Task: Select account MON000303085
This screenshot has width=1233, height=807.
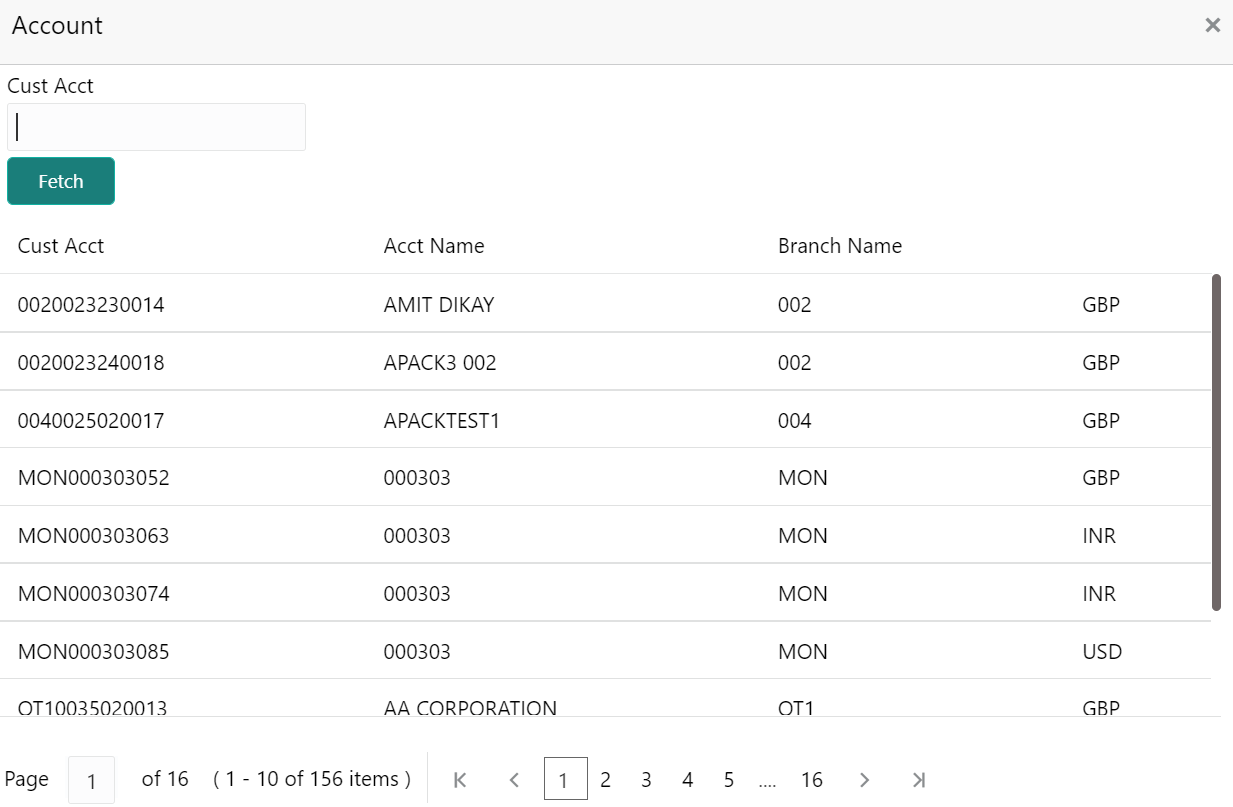Action: click(94, 652)
